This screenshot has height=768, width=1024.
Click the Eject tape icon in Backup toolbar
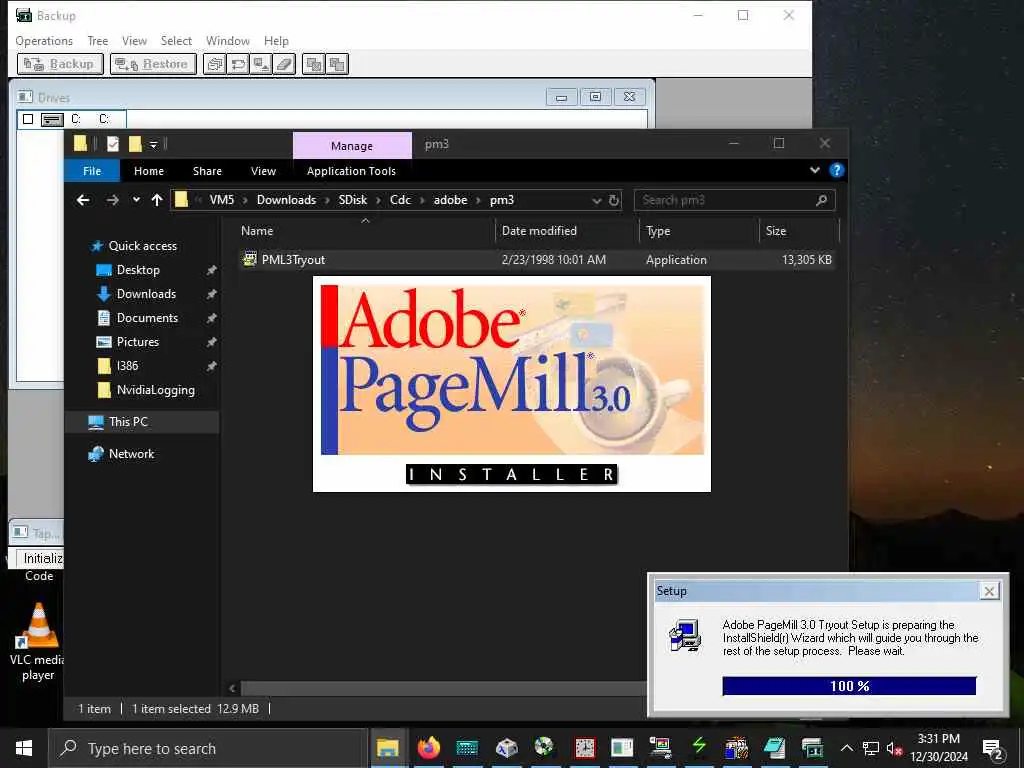261,64
